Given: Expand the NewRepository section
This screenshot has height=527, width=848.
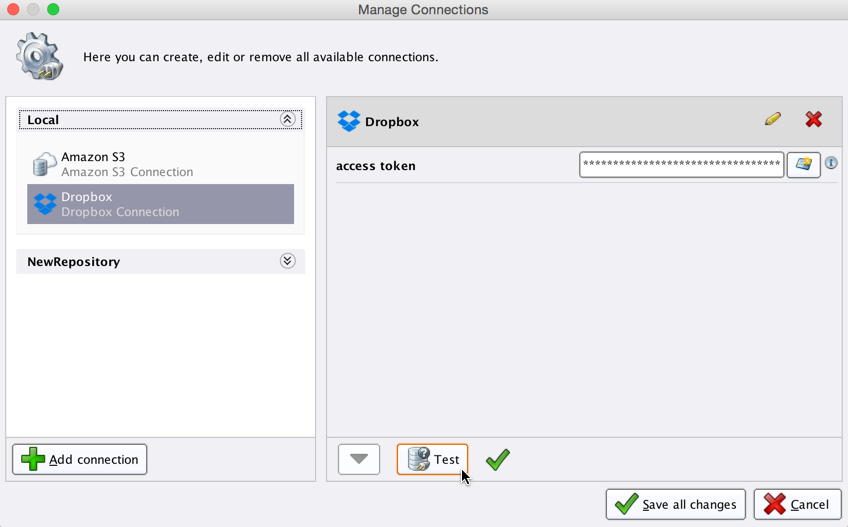Looking at the screenshot, I should (287, 261).
